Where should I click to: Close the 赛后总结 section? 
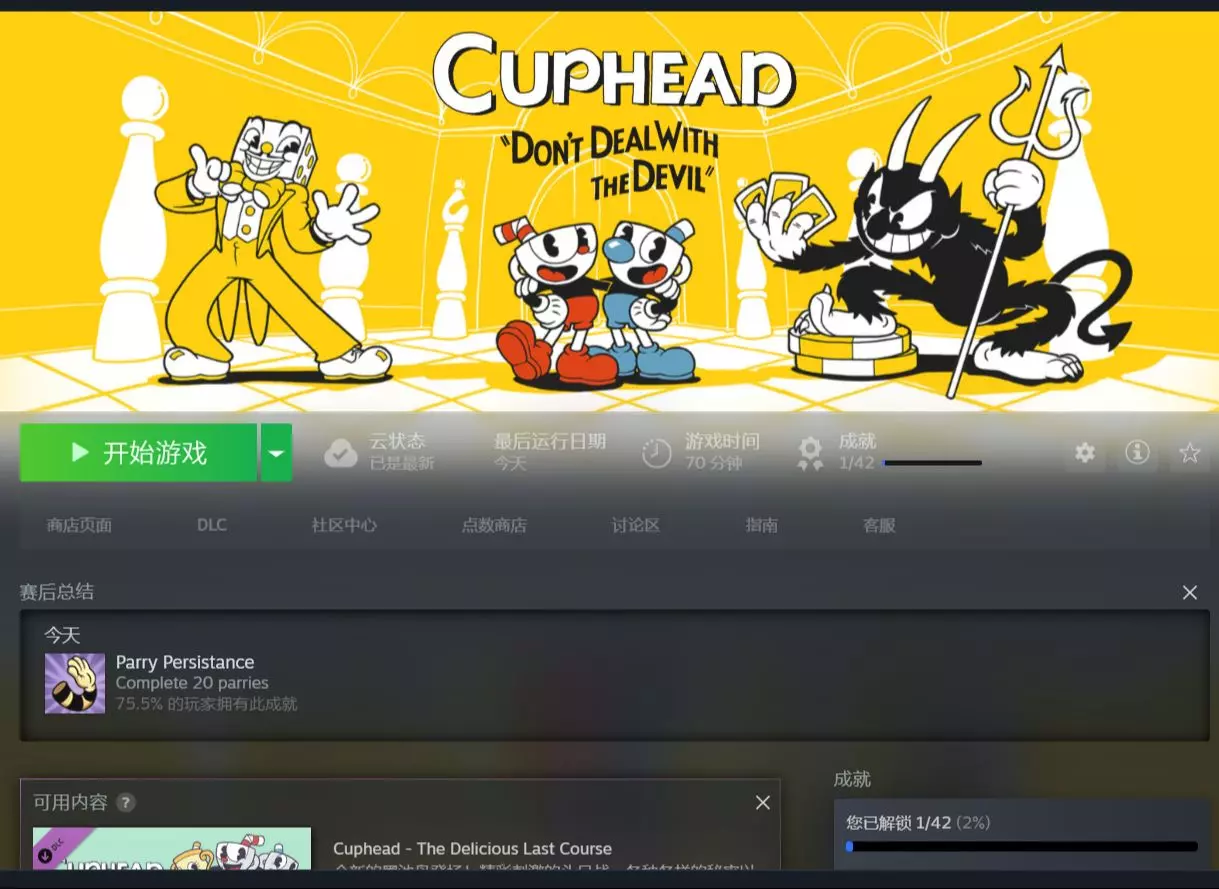coord(1190,593)
